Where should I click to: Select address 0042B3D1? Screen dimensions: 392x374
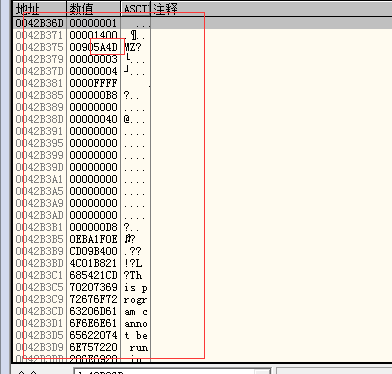tap(39, 323)
